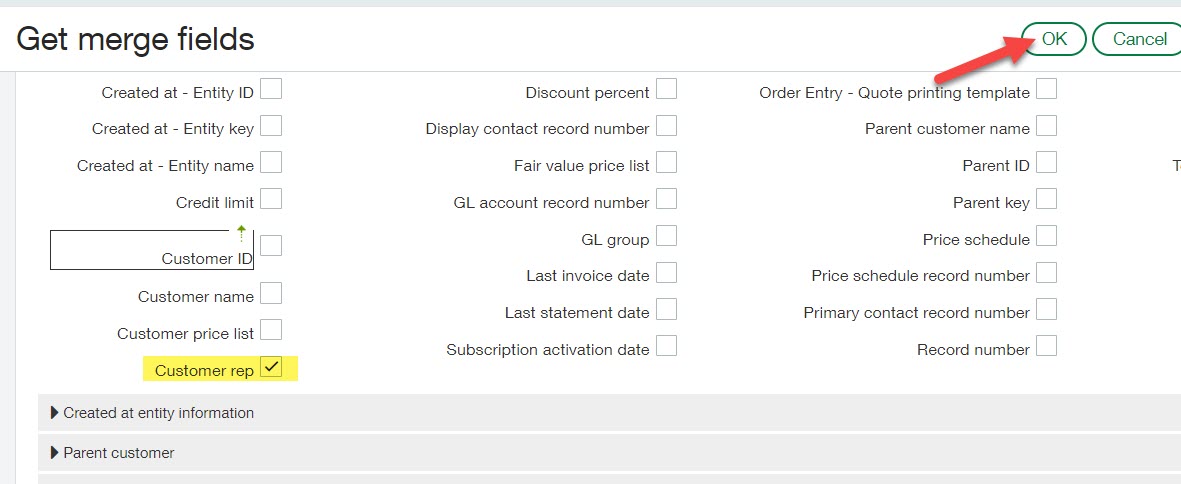Viewport: 1181px width, 484px height.
Task: Tick the Parent customer name checkbox
Action: click(x=1046, y=126)
